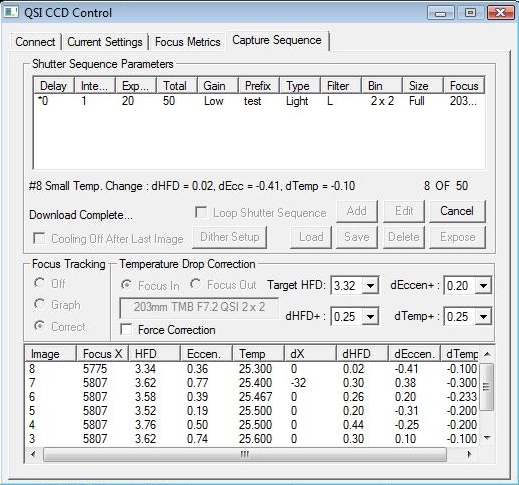Minimize the QSI CCD Control window
The image size is (519, 485).
click(440, 13)
